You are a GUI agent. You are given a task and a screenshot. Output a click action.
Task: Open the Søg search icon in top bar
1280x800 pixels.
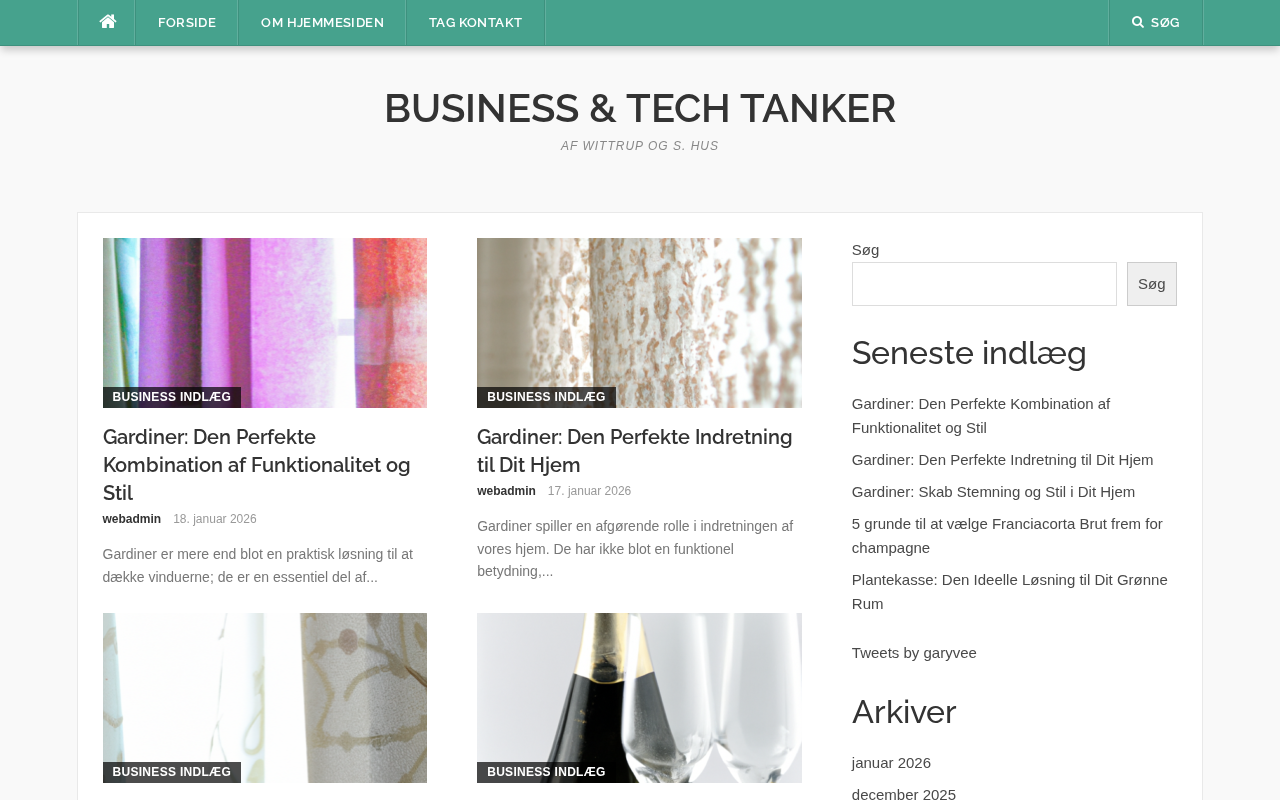coord(1155,22)
